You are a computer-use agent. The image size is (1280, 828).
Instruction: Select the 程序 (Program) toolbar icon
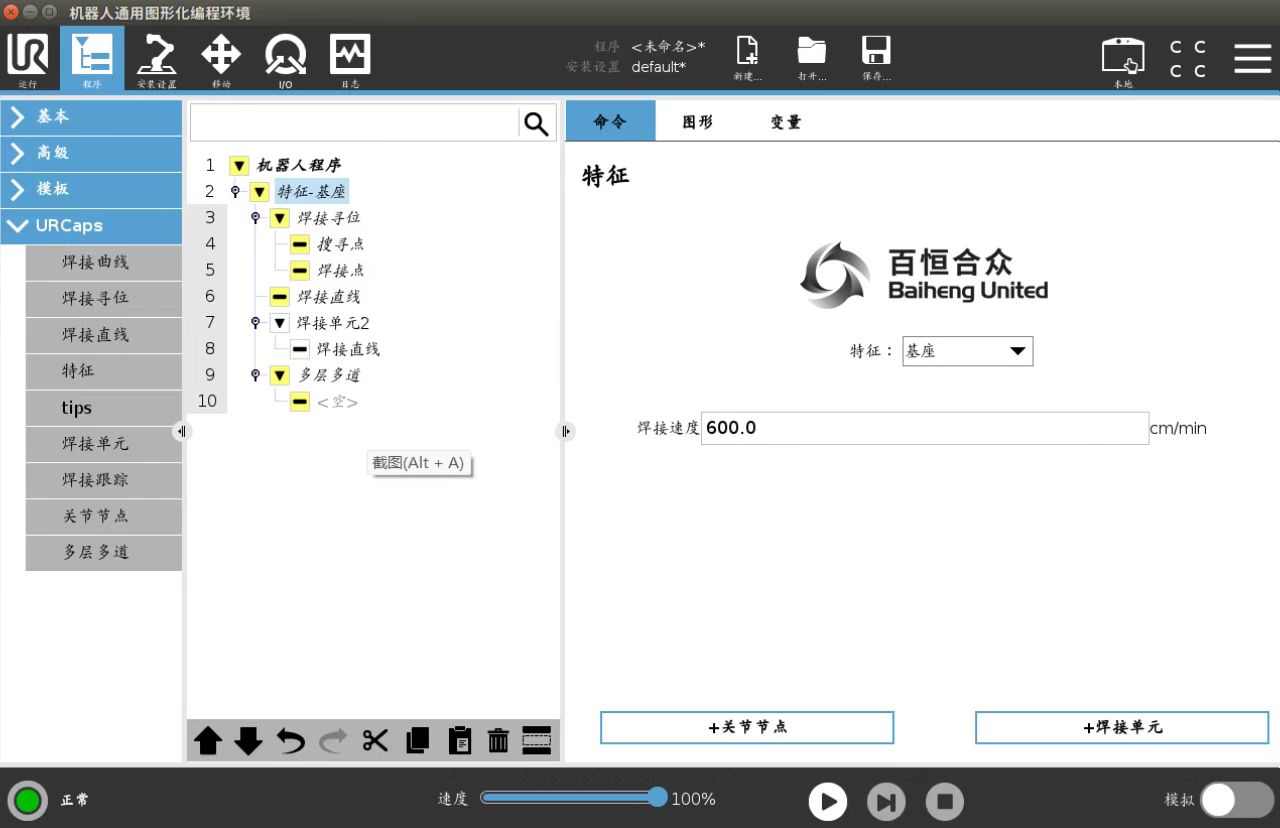[x=92, y=58]
